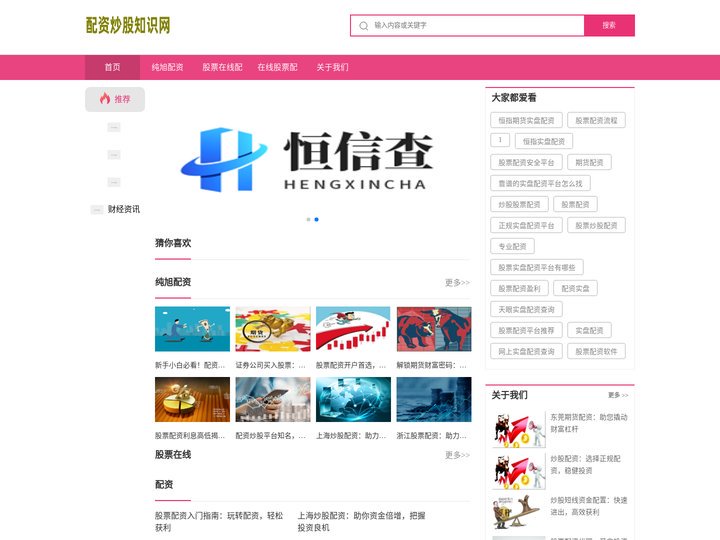Click the 恒指实盘配资 tag
Screen dimensions: 720x540
(544, 141)
